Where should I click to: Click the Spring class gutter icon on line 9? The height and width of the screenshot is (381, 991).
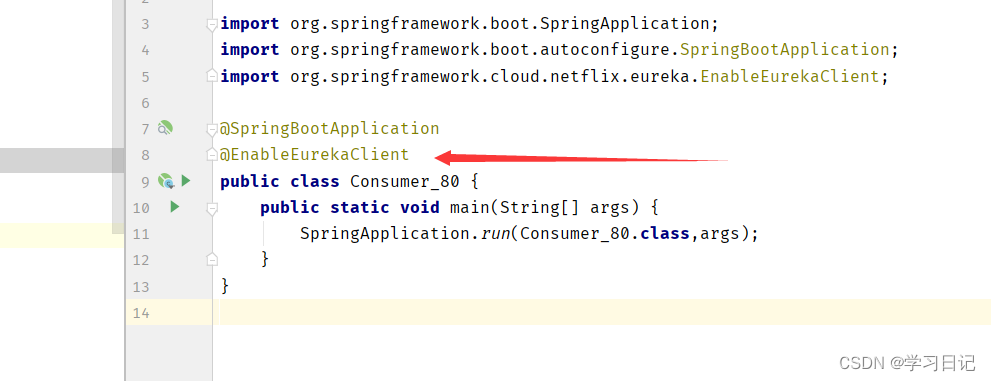click(166, 181)
